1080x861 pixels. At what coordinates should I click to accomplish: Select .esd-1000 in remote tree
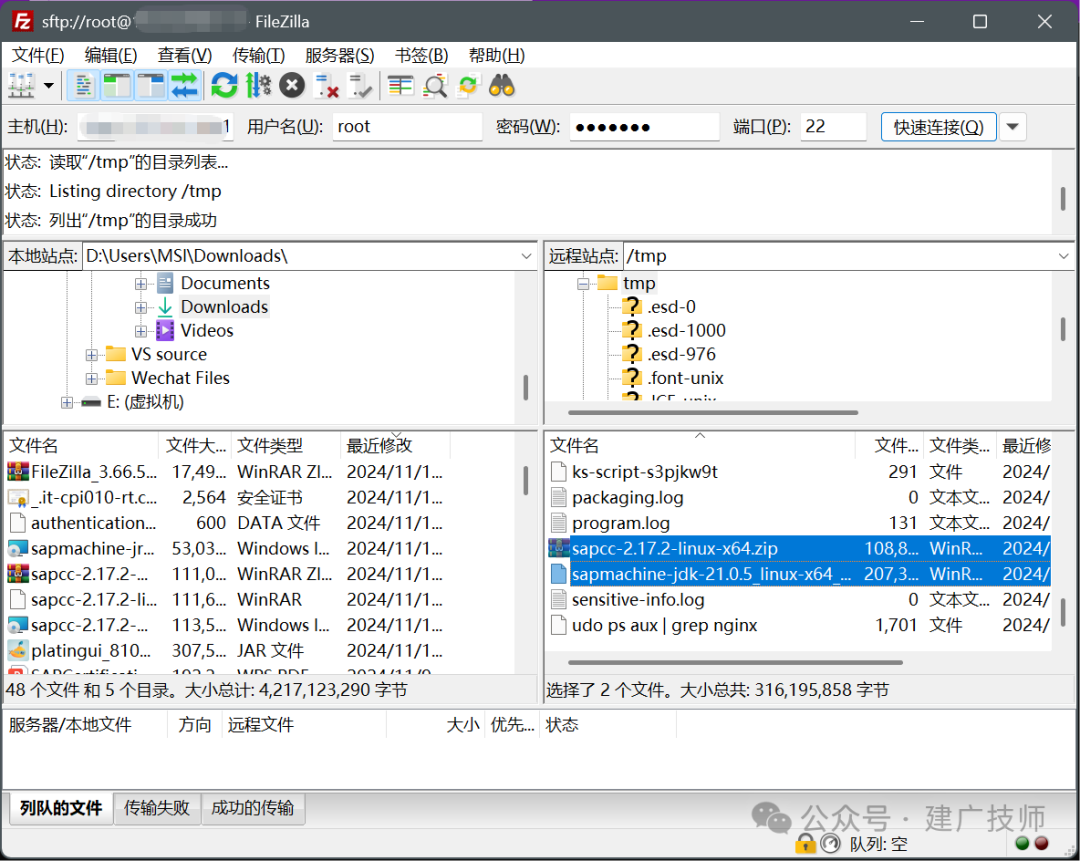pyautogui.click(x=686, y=331)
